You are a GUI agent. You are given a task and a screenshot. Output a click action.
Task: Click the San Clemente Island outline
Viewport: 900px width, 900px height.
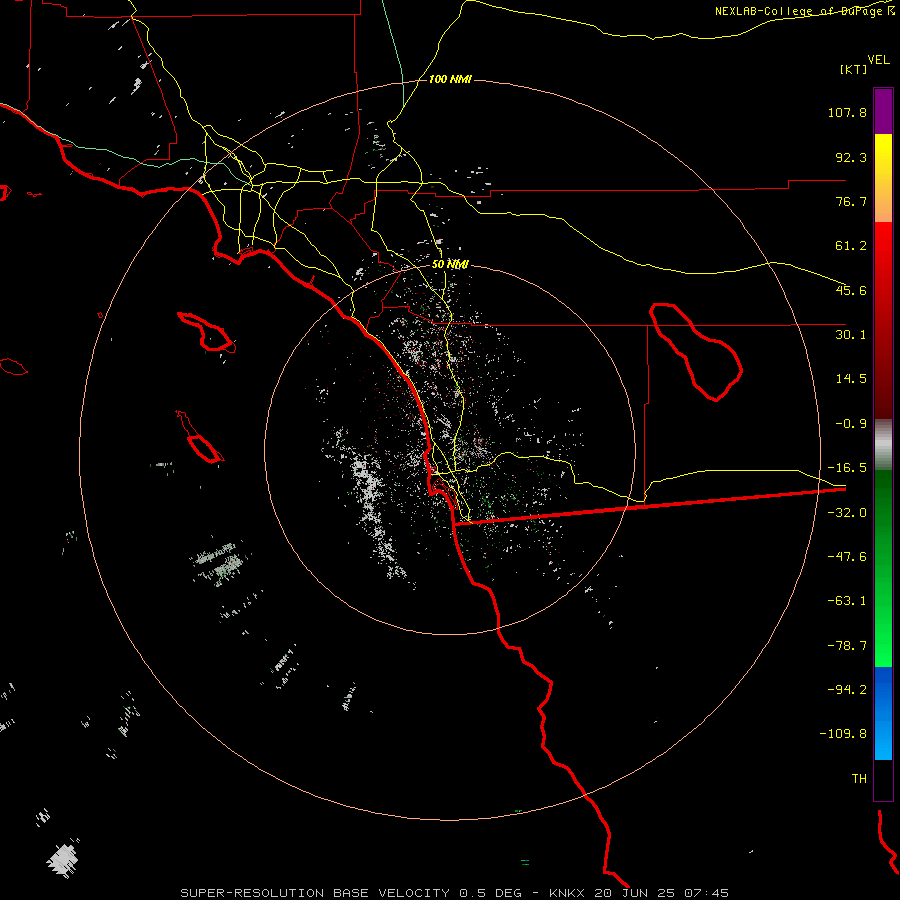[199, 438]
